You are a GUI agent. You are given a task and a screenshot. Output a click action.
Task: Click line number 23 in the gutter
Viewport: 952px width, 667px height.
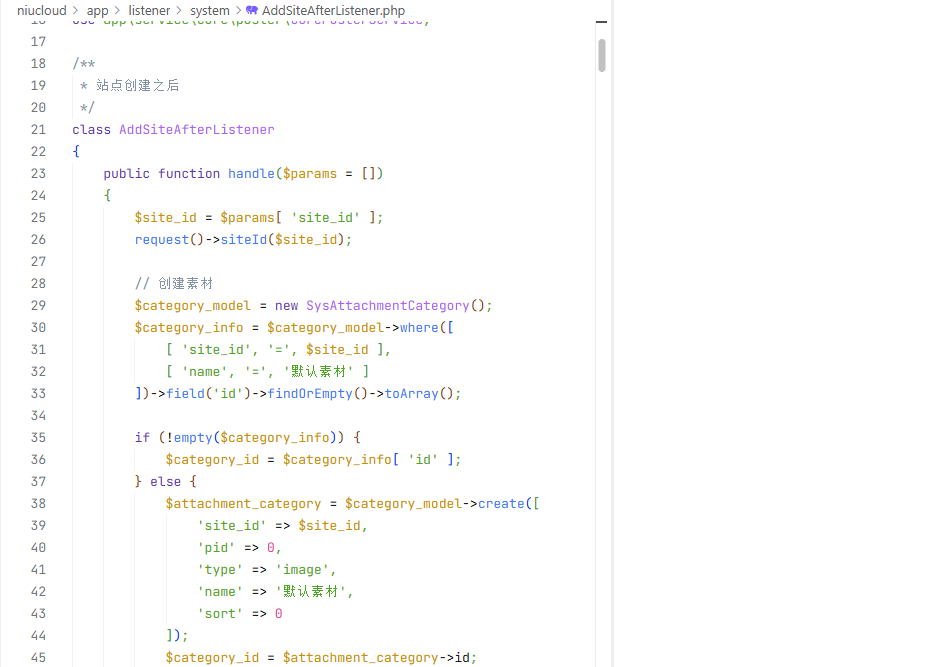coord(38,174)
